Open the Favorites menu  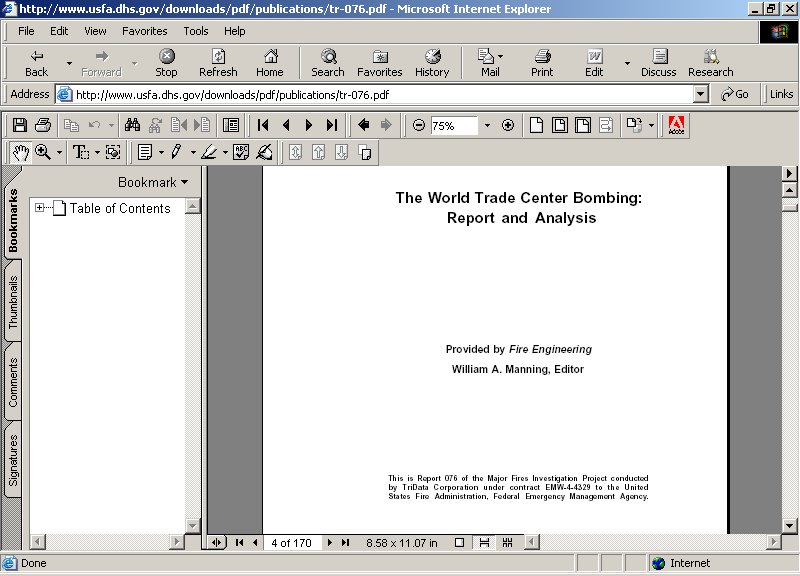[144, 31]
